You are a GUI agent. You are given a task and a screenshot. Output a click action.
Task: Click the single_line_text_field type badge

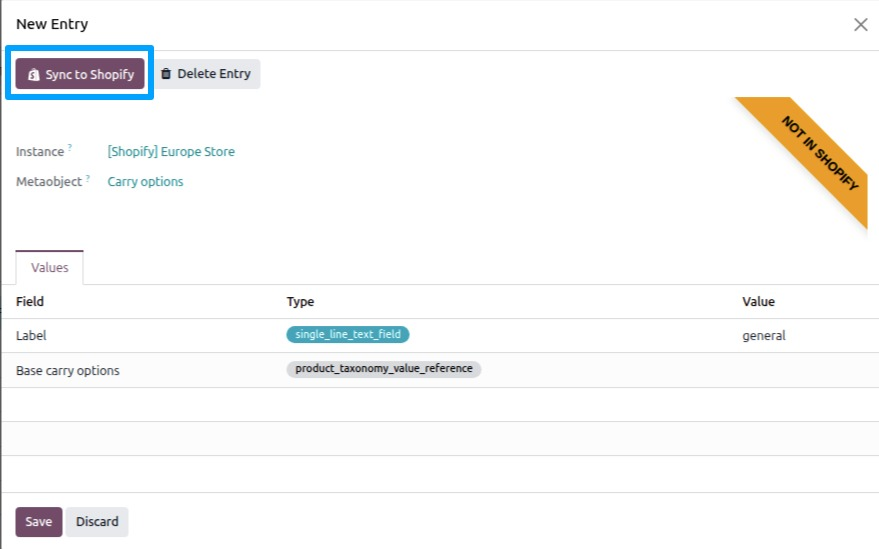[348, 334]
